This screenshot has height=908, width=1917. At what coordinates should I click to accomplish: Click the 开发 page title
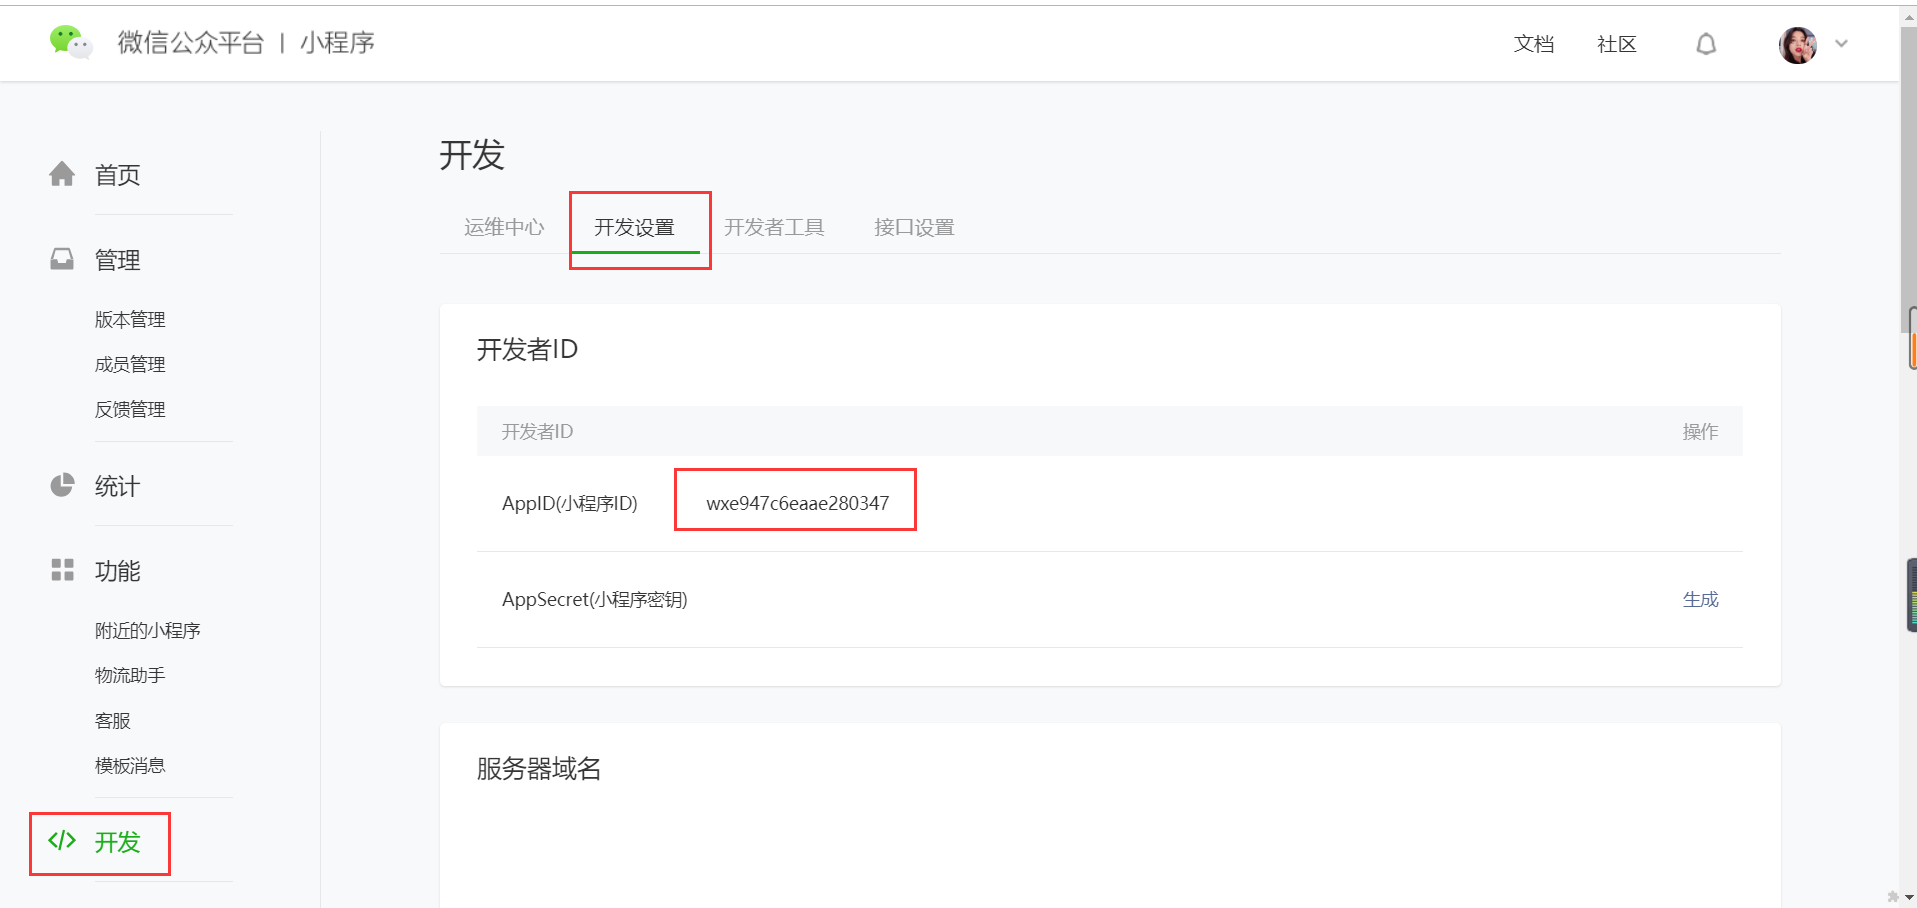tap(472, 155)
